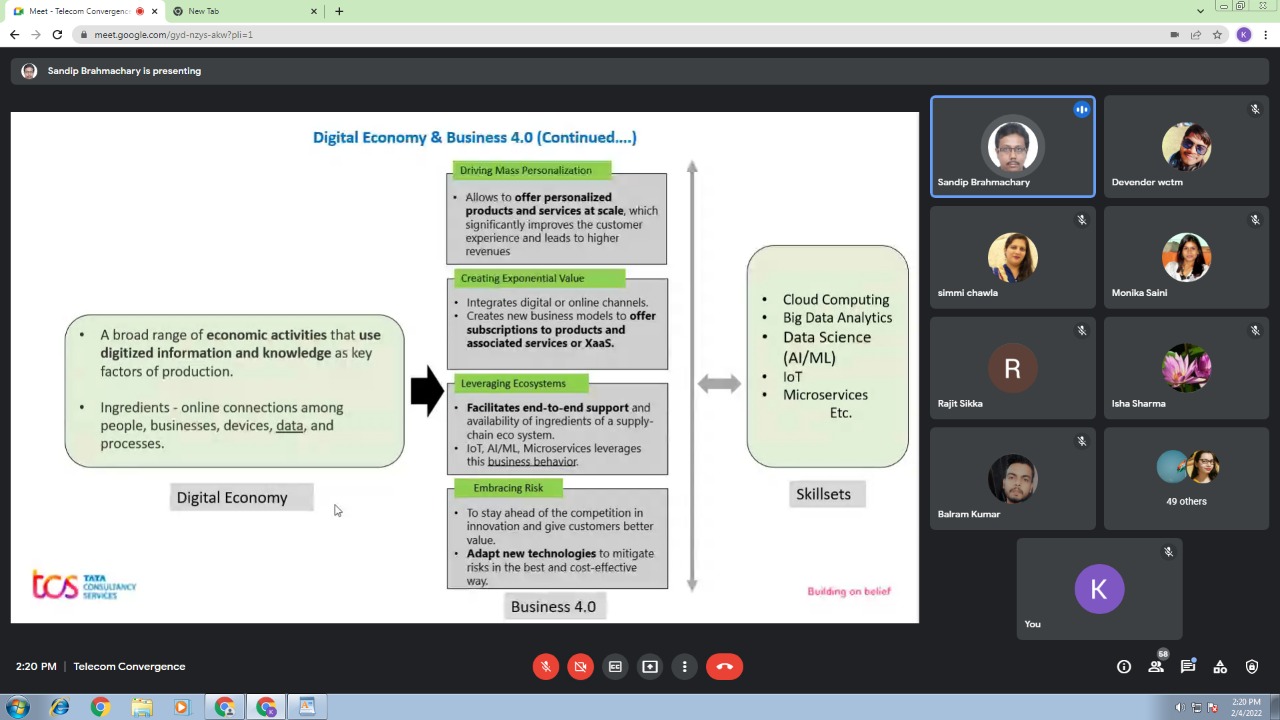
Task: Unmute the microphone in the call bar
Action: (x=545, y=667)
